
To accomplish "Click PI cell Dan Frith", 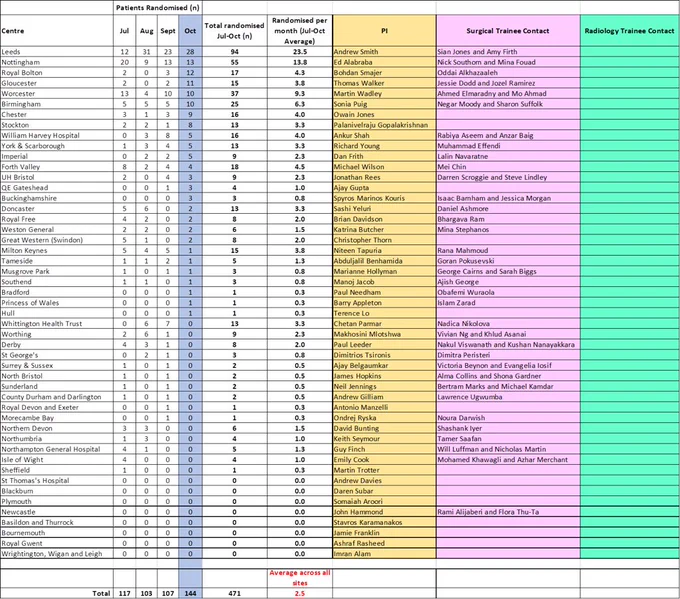I will click(x=384, y=156).
